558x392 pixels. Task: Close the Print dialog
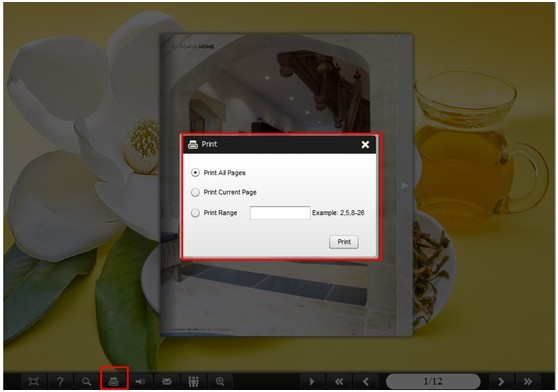[365, 144]
